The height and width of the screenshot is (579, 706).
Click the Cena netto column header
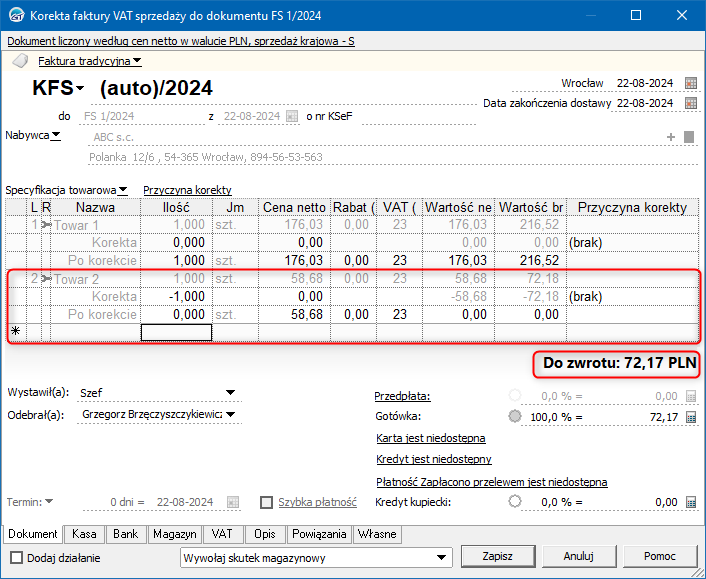294,208
